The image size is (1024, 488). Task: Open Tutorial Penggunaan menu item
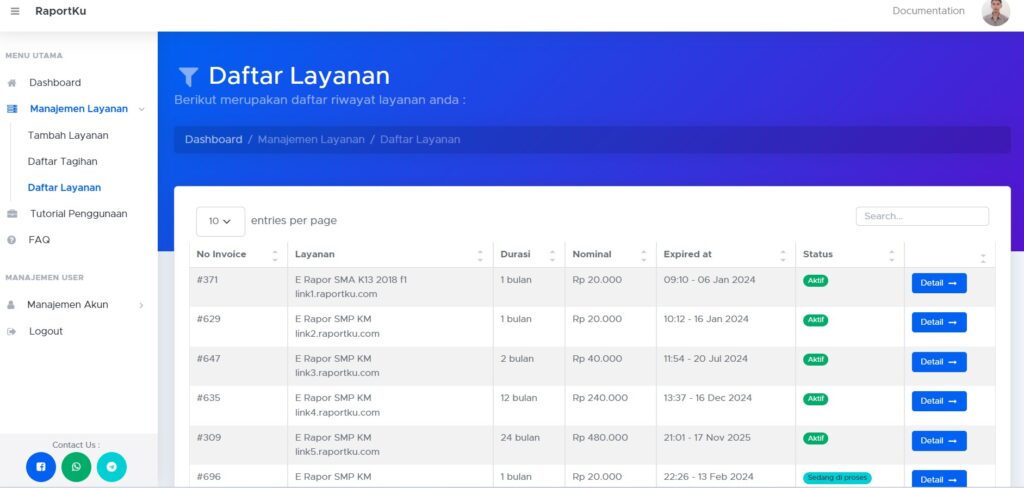(x=78, y=214)
